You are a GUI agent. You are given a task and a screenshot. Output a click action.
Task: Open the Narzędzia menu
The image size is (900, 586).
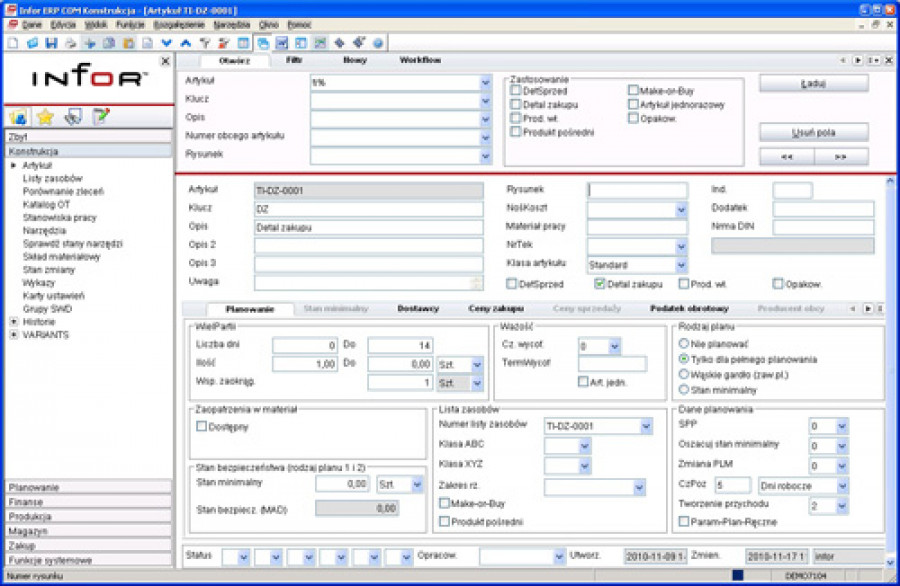[x=231, y=25]
